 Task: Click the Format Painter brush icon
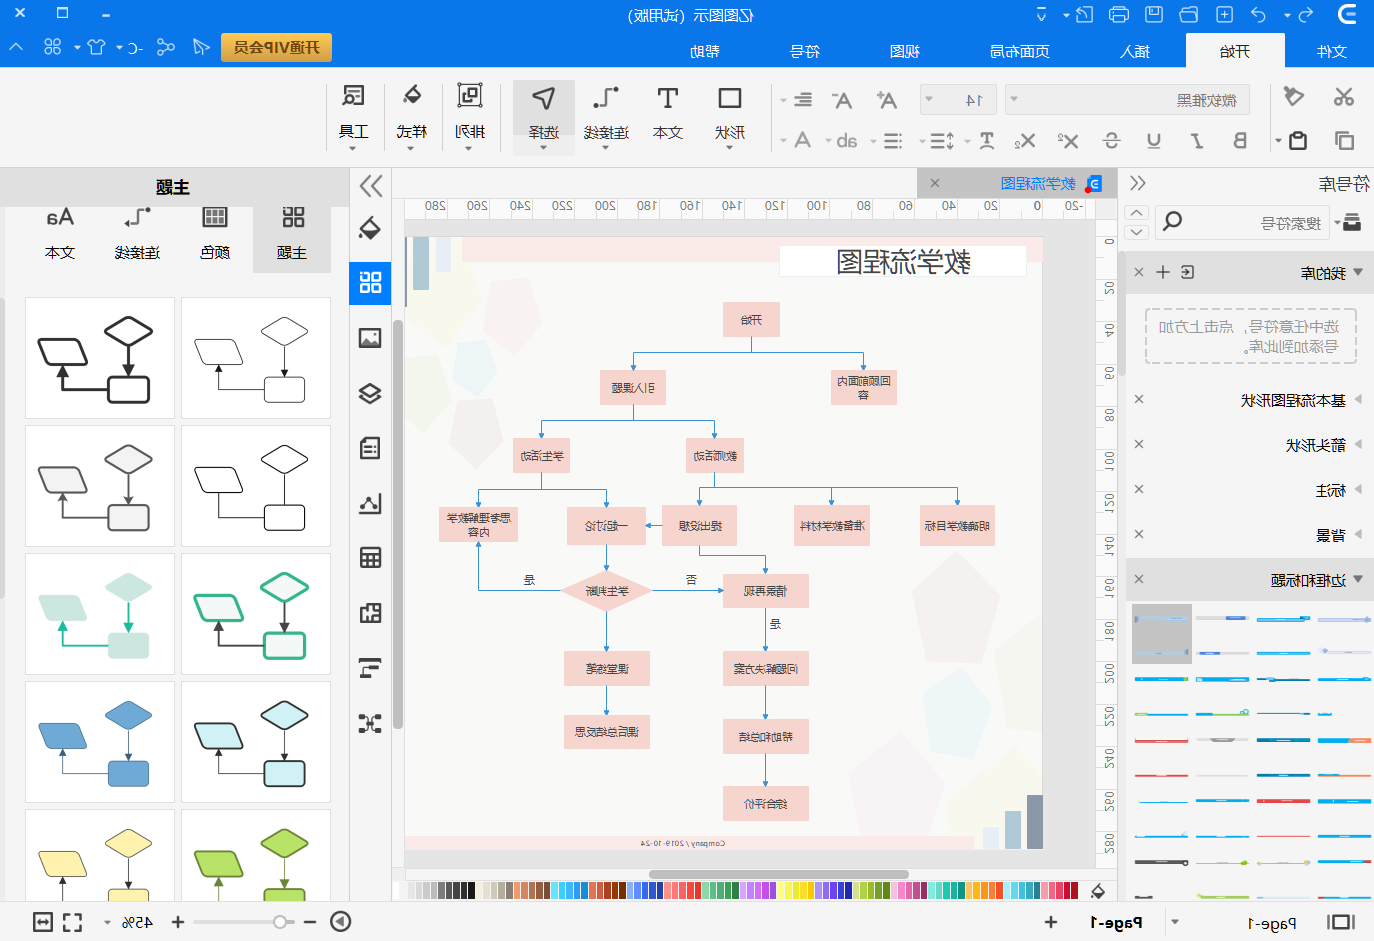point(1293,97)
